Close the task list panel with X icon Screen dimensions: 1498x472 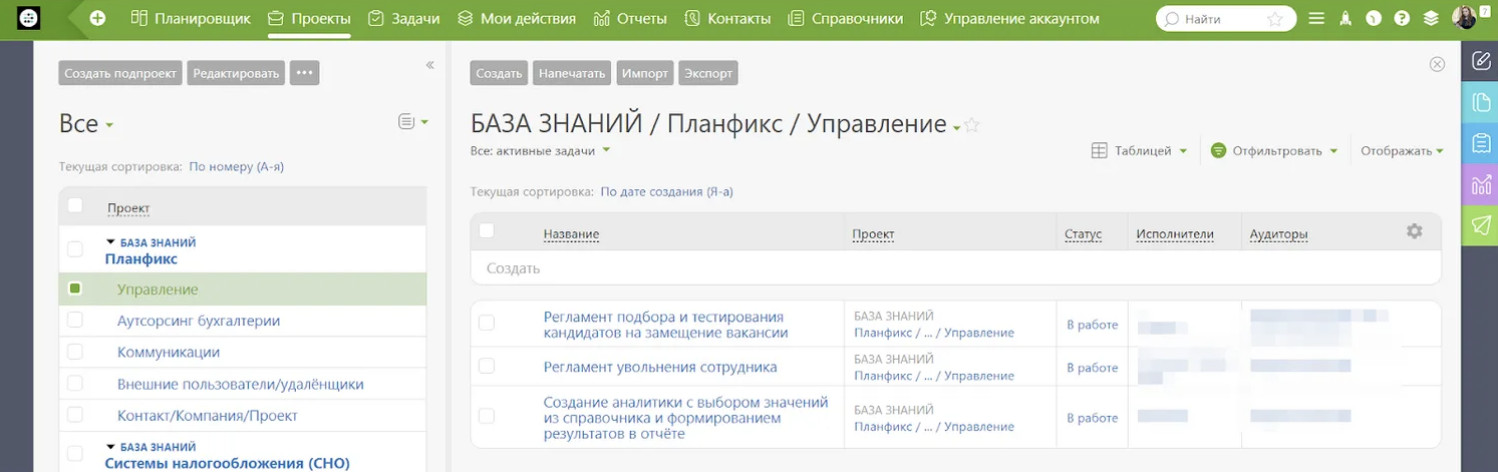1437,64
